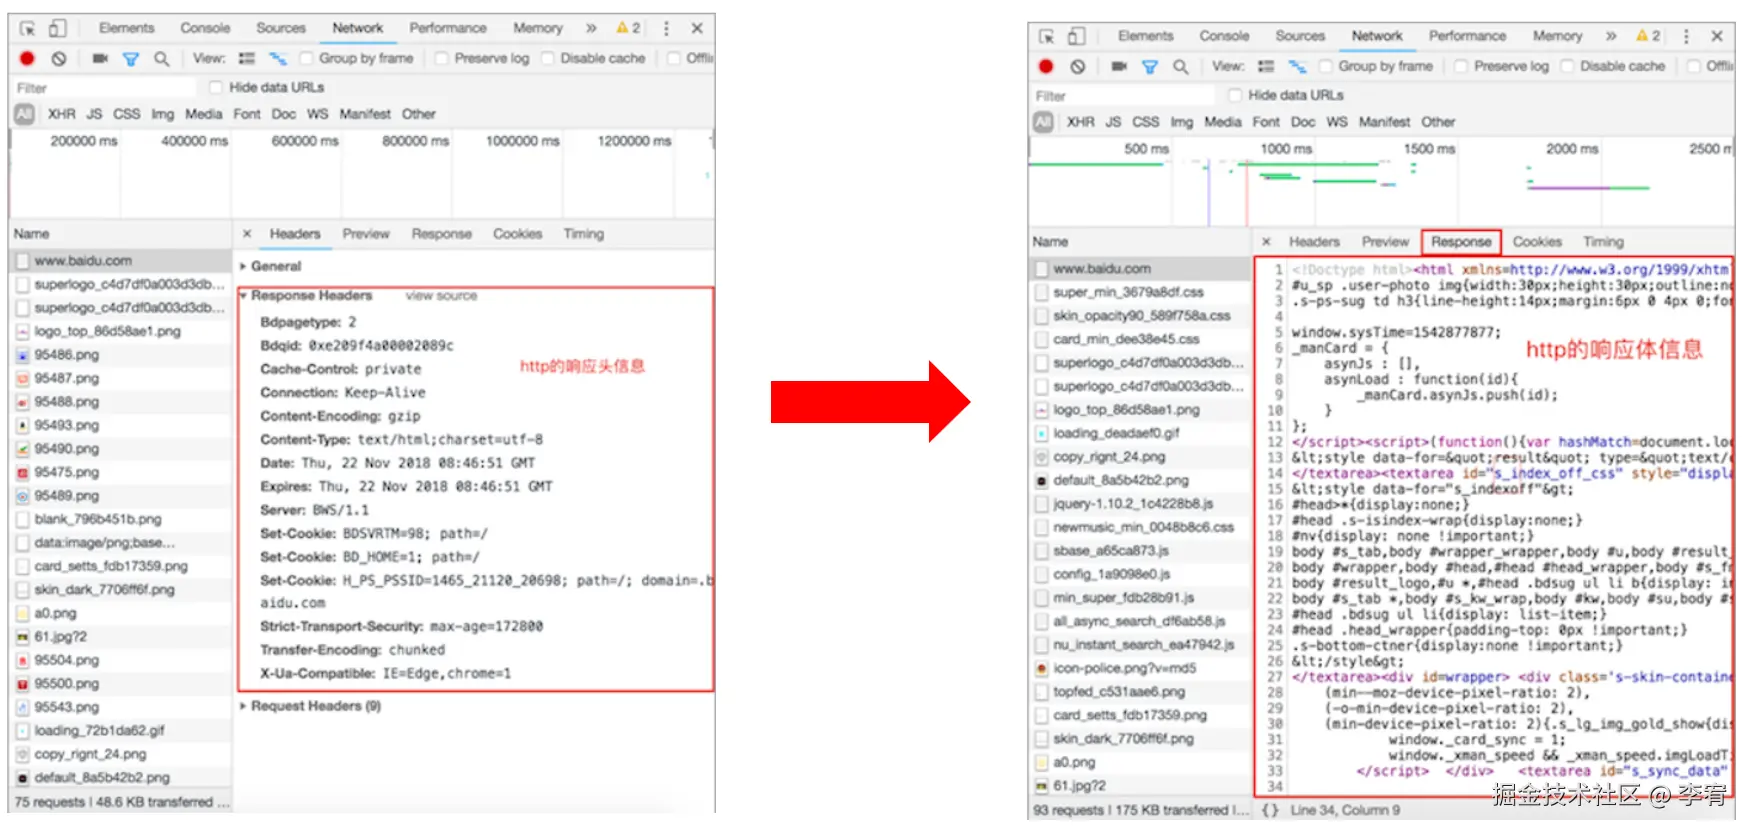The width and height of the screenshot is (1751, 832).
Task: Toggle Offline checkbox in left window
Action: coord(674,59)
